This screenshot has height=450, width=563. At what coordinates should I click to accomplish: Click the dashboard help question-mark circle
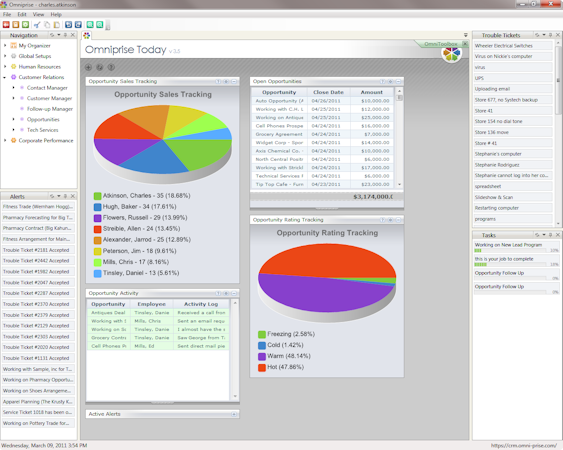(111, 67)
